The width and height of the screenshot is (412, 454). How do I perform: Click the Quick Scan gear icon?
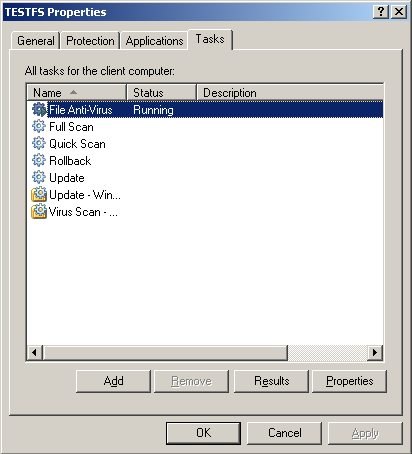point(39,144)
